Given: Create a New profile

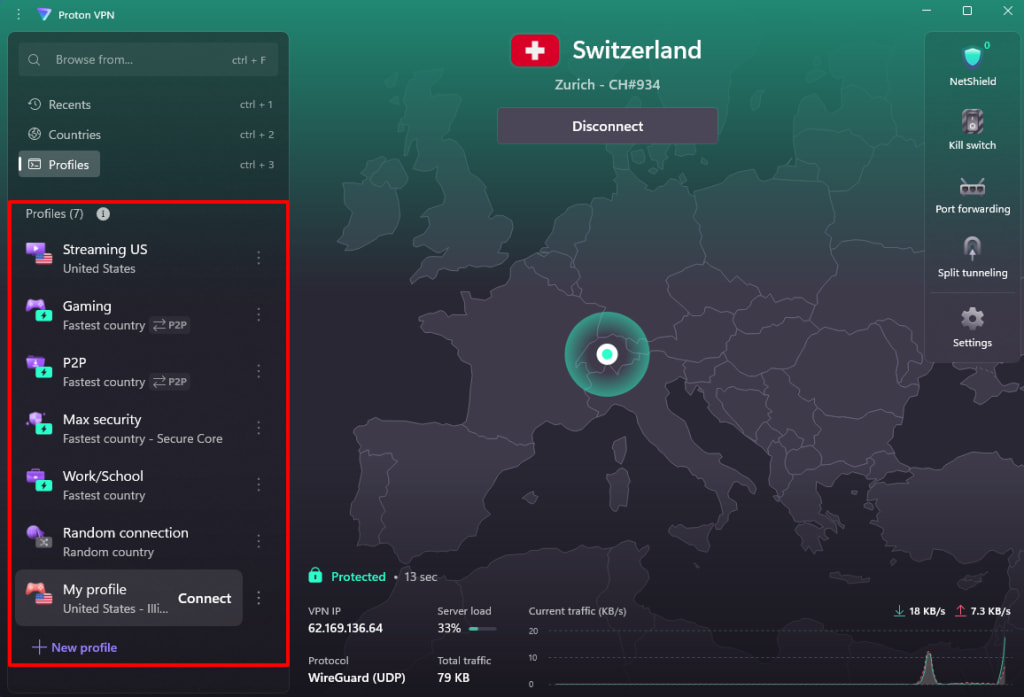Looking at the screenshot, I should (x=74, y=647).
